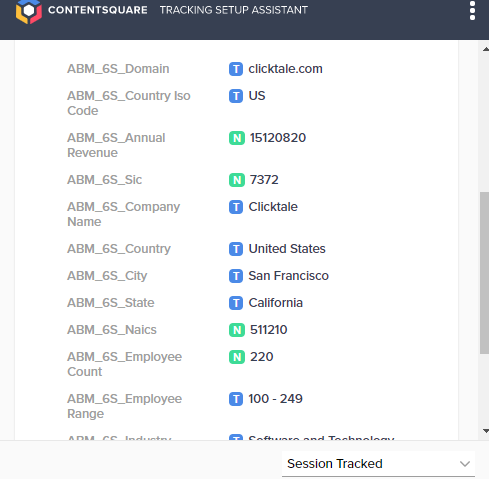Click the Contentsquare hexagon logo

click(29, 11)
